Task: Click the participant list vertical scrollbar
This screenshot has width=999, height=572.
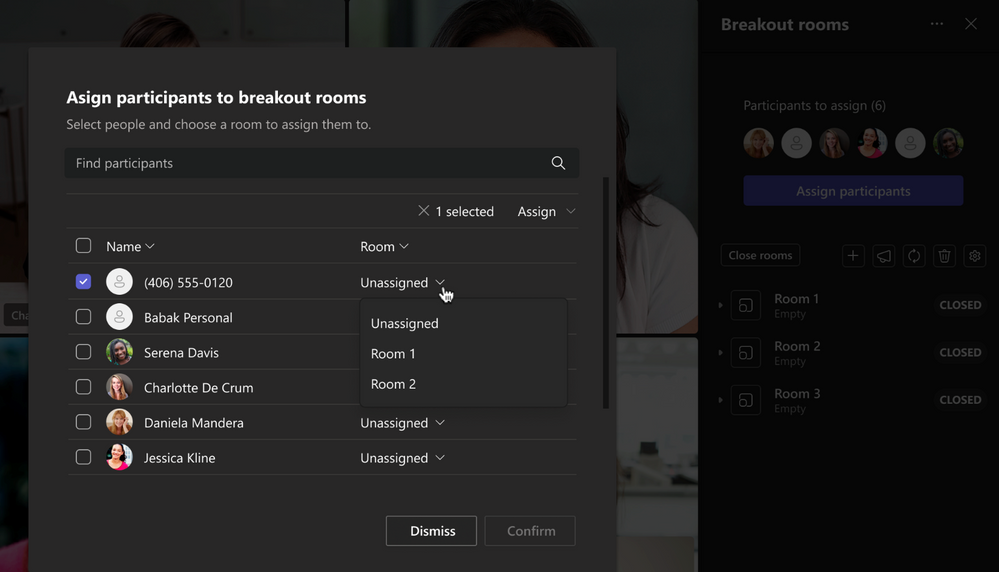Action: point(605,293)
